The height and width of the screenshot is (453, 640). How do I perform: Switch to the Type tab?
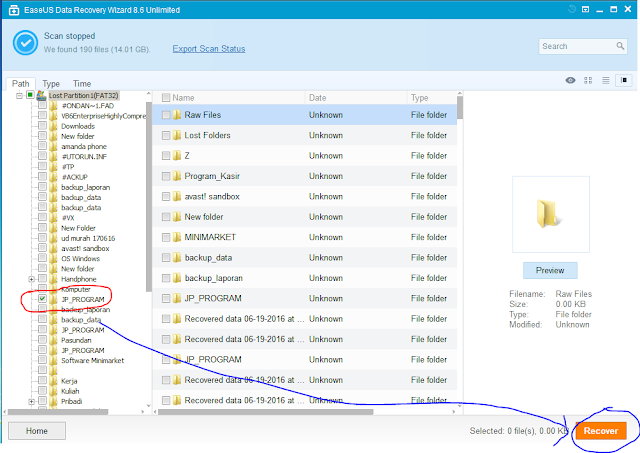point(51,84)
